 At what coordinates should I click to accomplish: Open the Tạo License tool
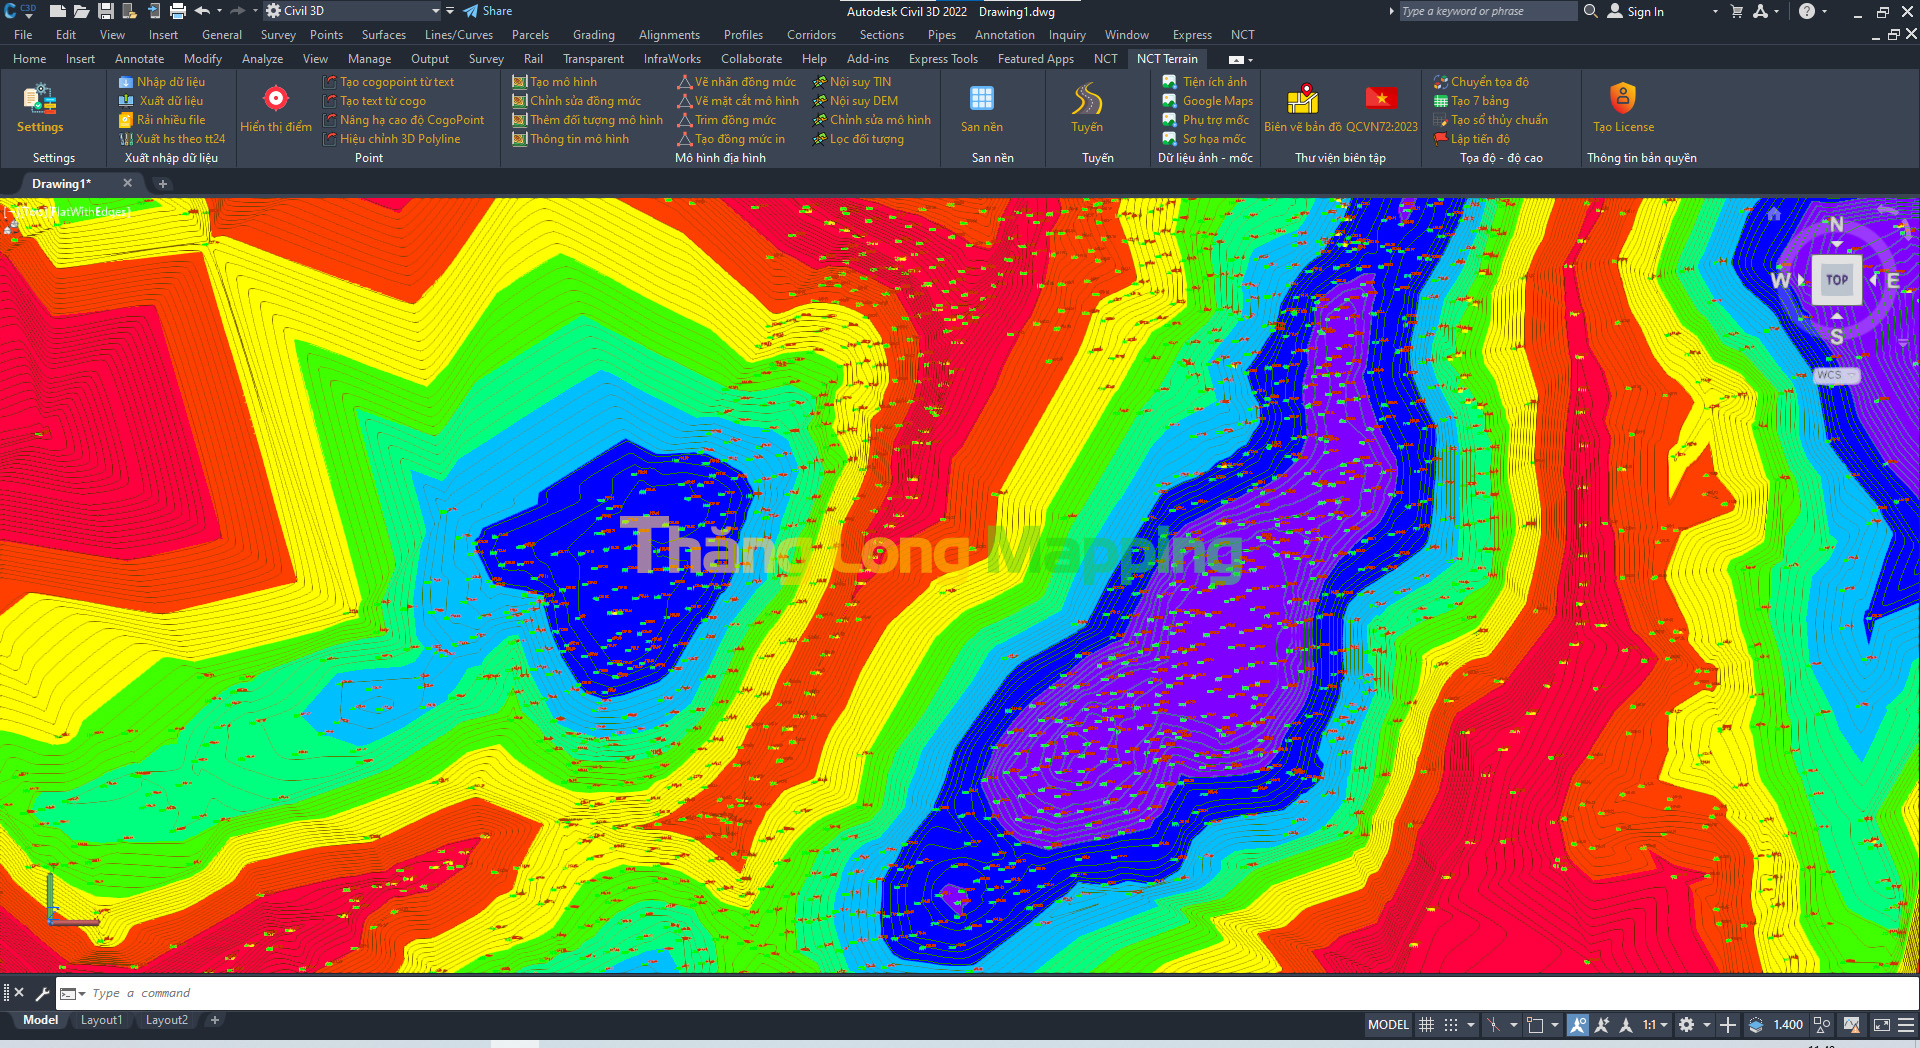coord(1622,99)
